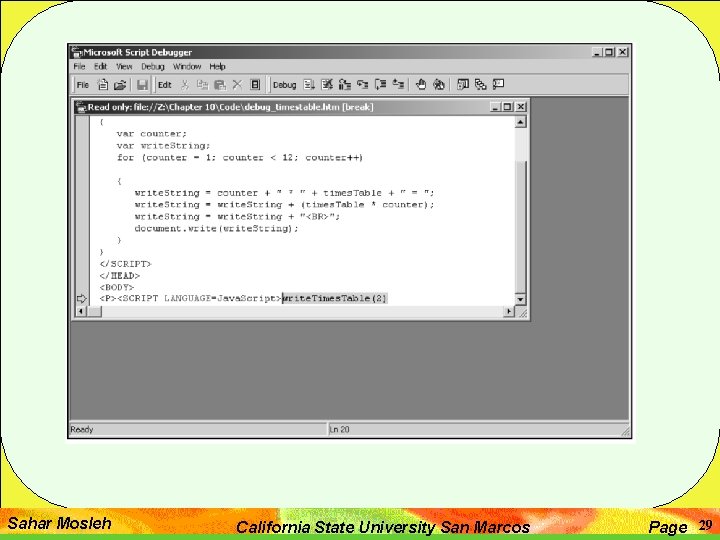
Task: Click the Run icon in Debug toolbar
Action: point(309,84)
